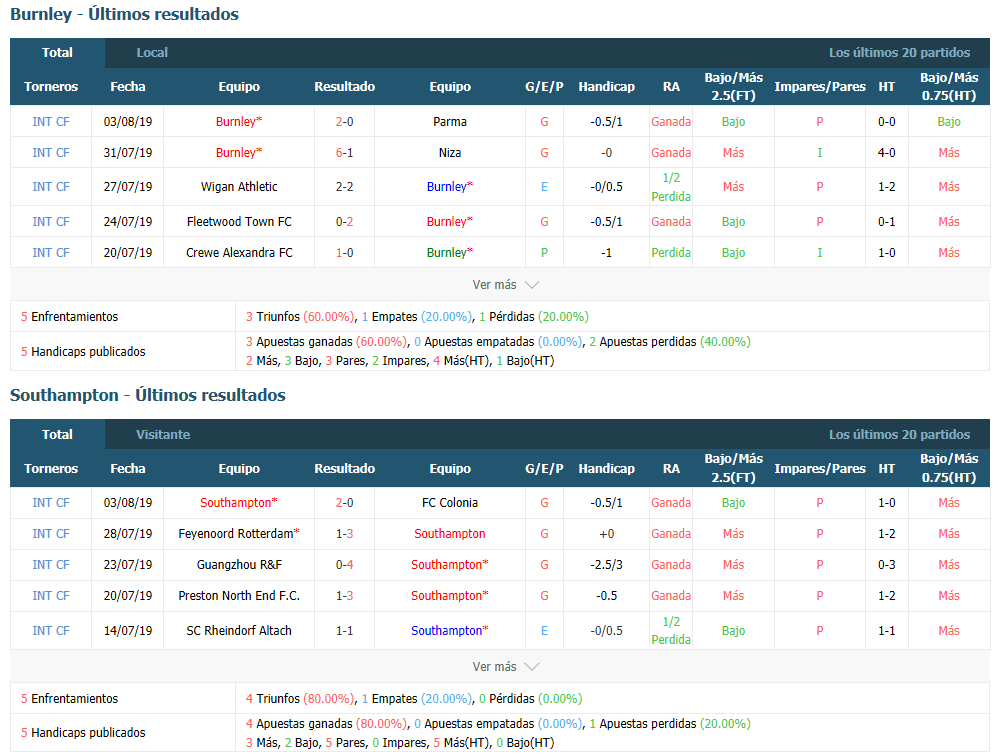Click Southampton in the FC Colonia row
The image size is (998, 754).
click(239, 503)
